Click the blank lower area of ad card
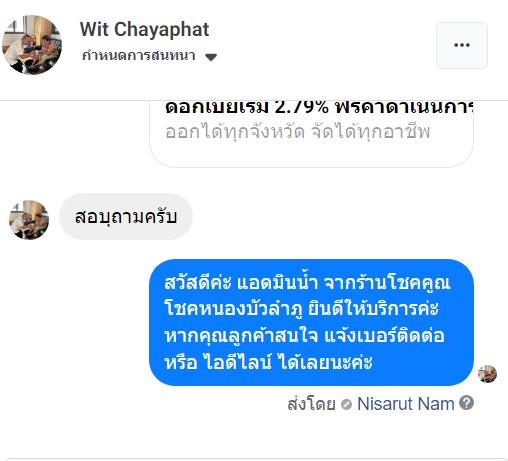 [x=311, y=154]
